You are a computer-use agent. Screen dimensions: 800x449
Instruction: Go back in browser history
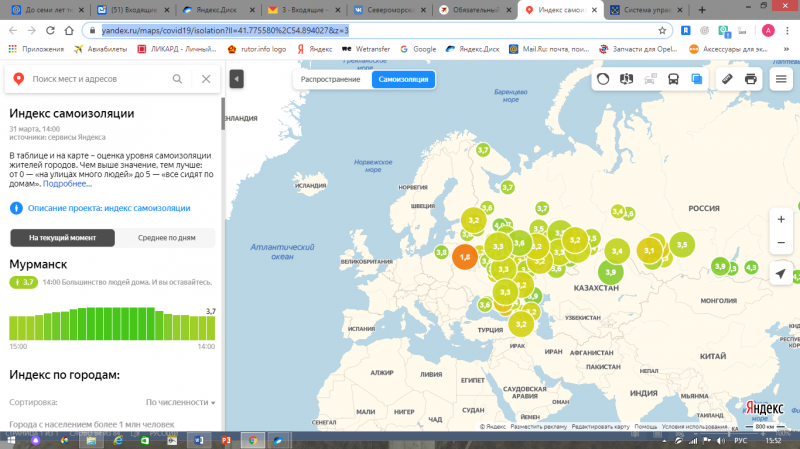[13, 31]
